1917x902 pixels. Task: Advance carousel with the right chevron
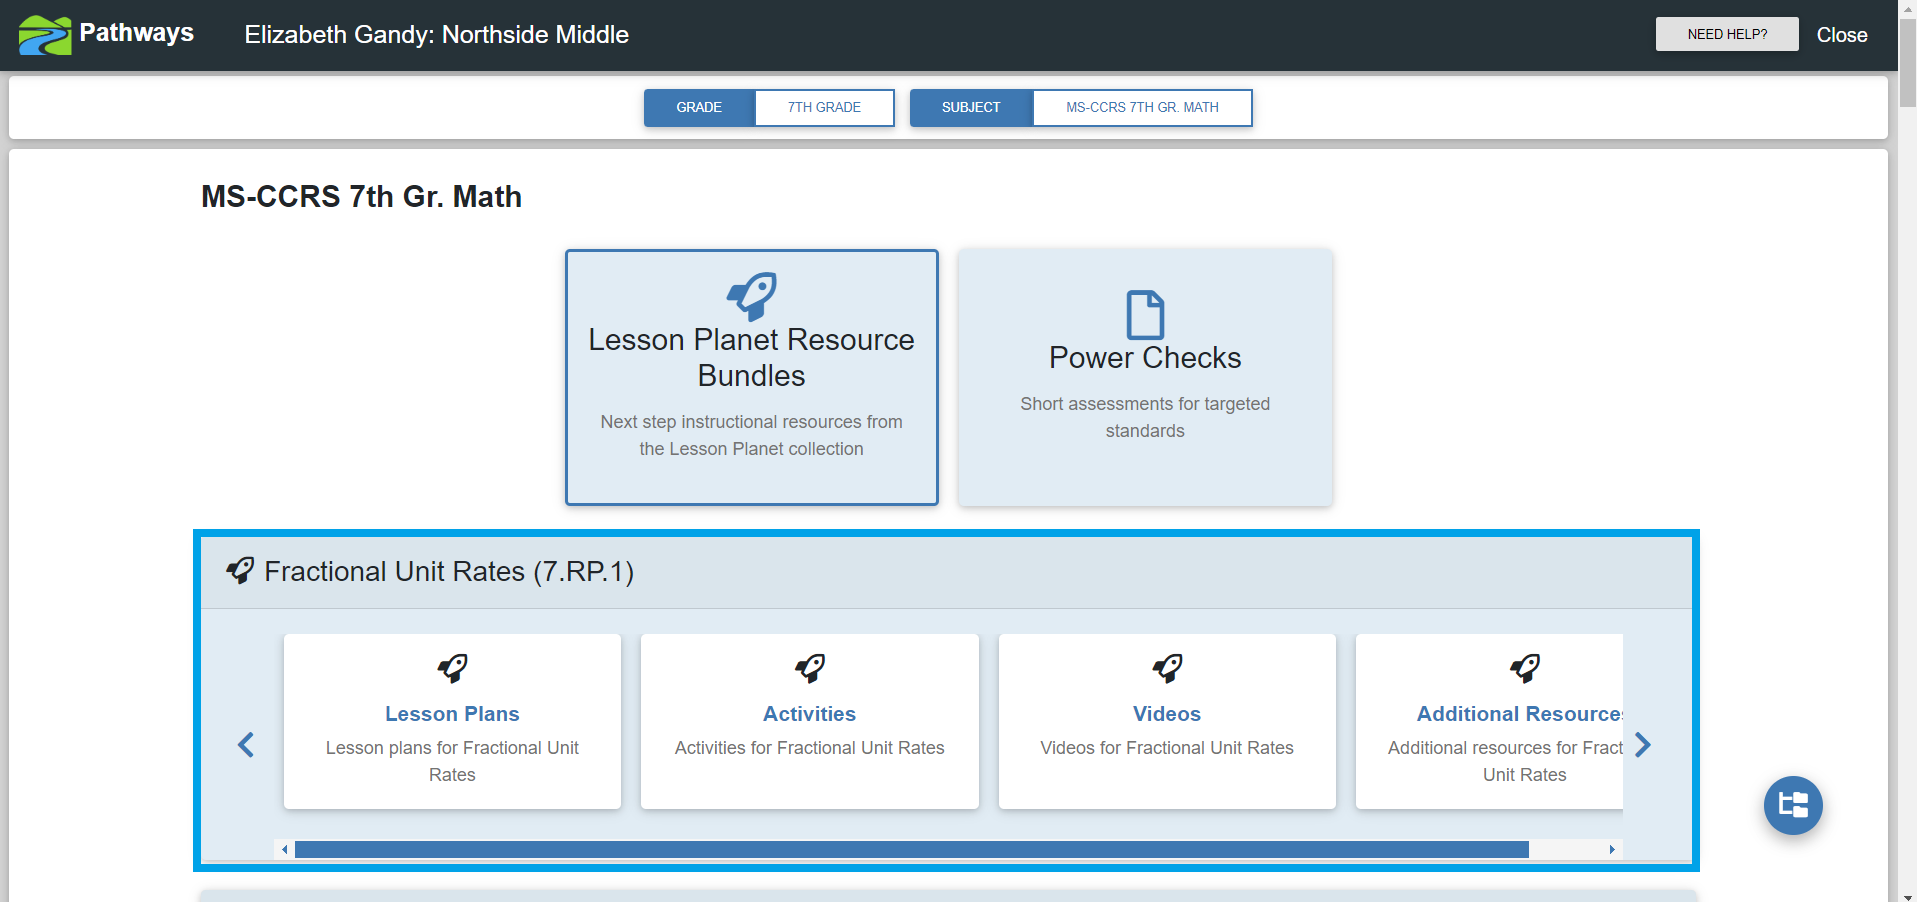[1642, 745]
